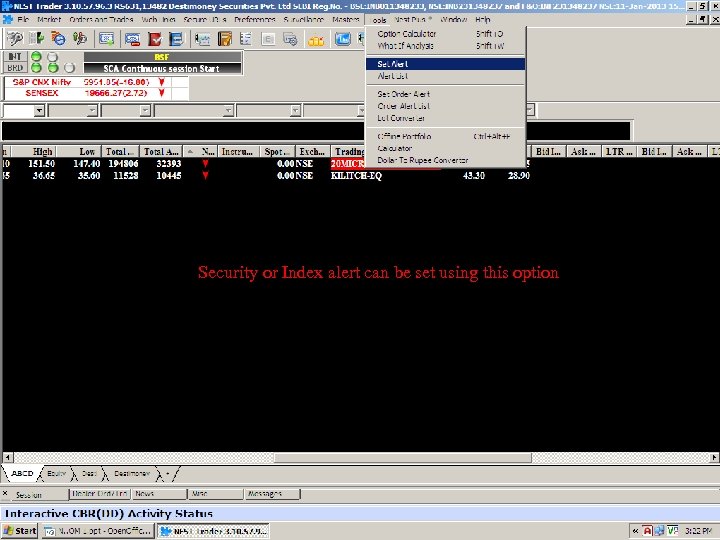Click the green indicator light beside INT

click(x=36, y=56)
